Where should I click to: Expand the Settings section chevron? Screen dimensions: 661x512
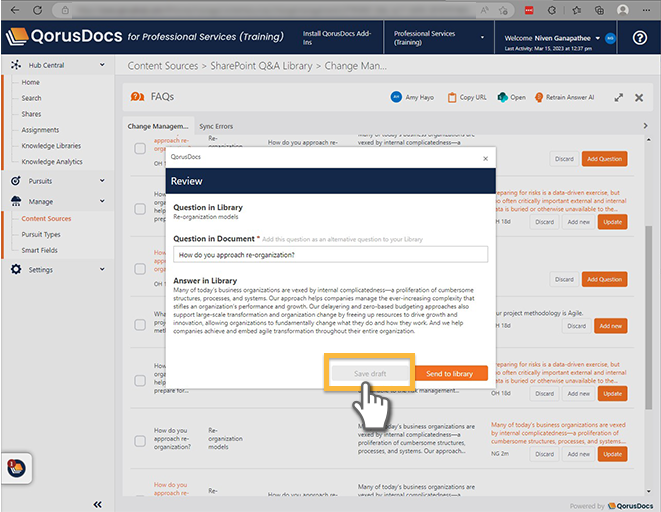tap(102, 269)
